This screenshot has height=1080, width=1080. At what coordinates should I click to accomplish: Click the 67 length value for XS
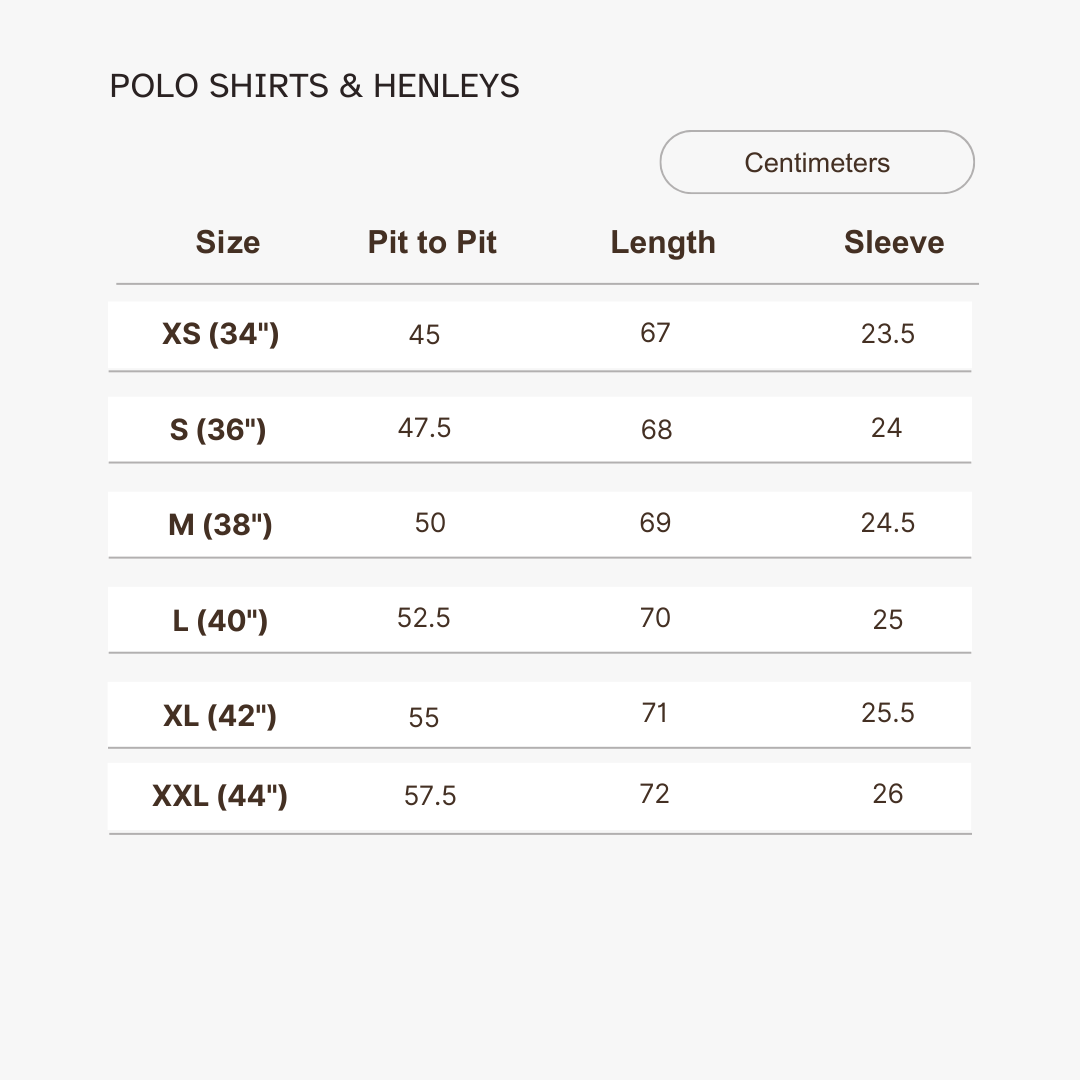click(x=655, y=333)
